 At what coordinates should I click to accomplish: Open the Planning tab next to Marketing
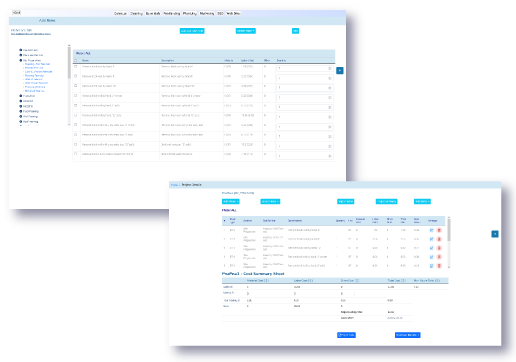190,14
